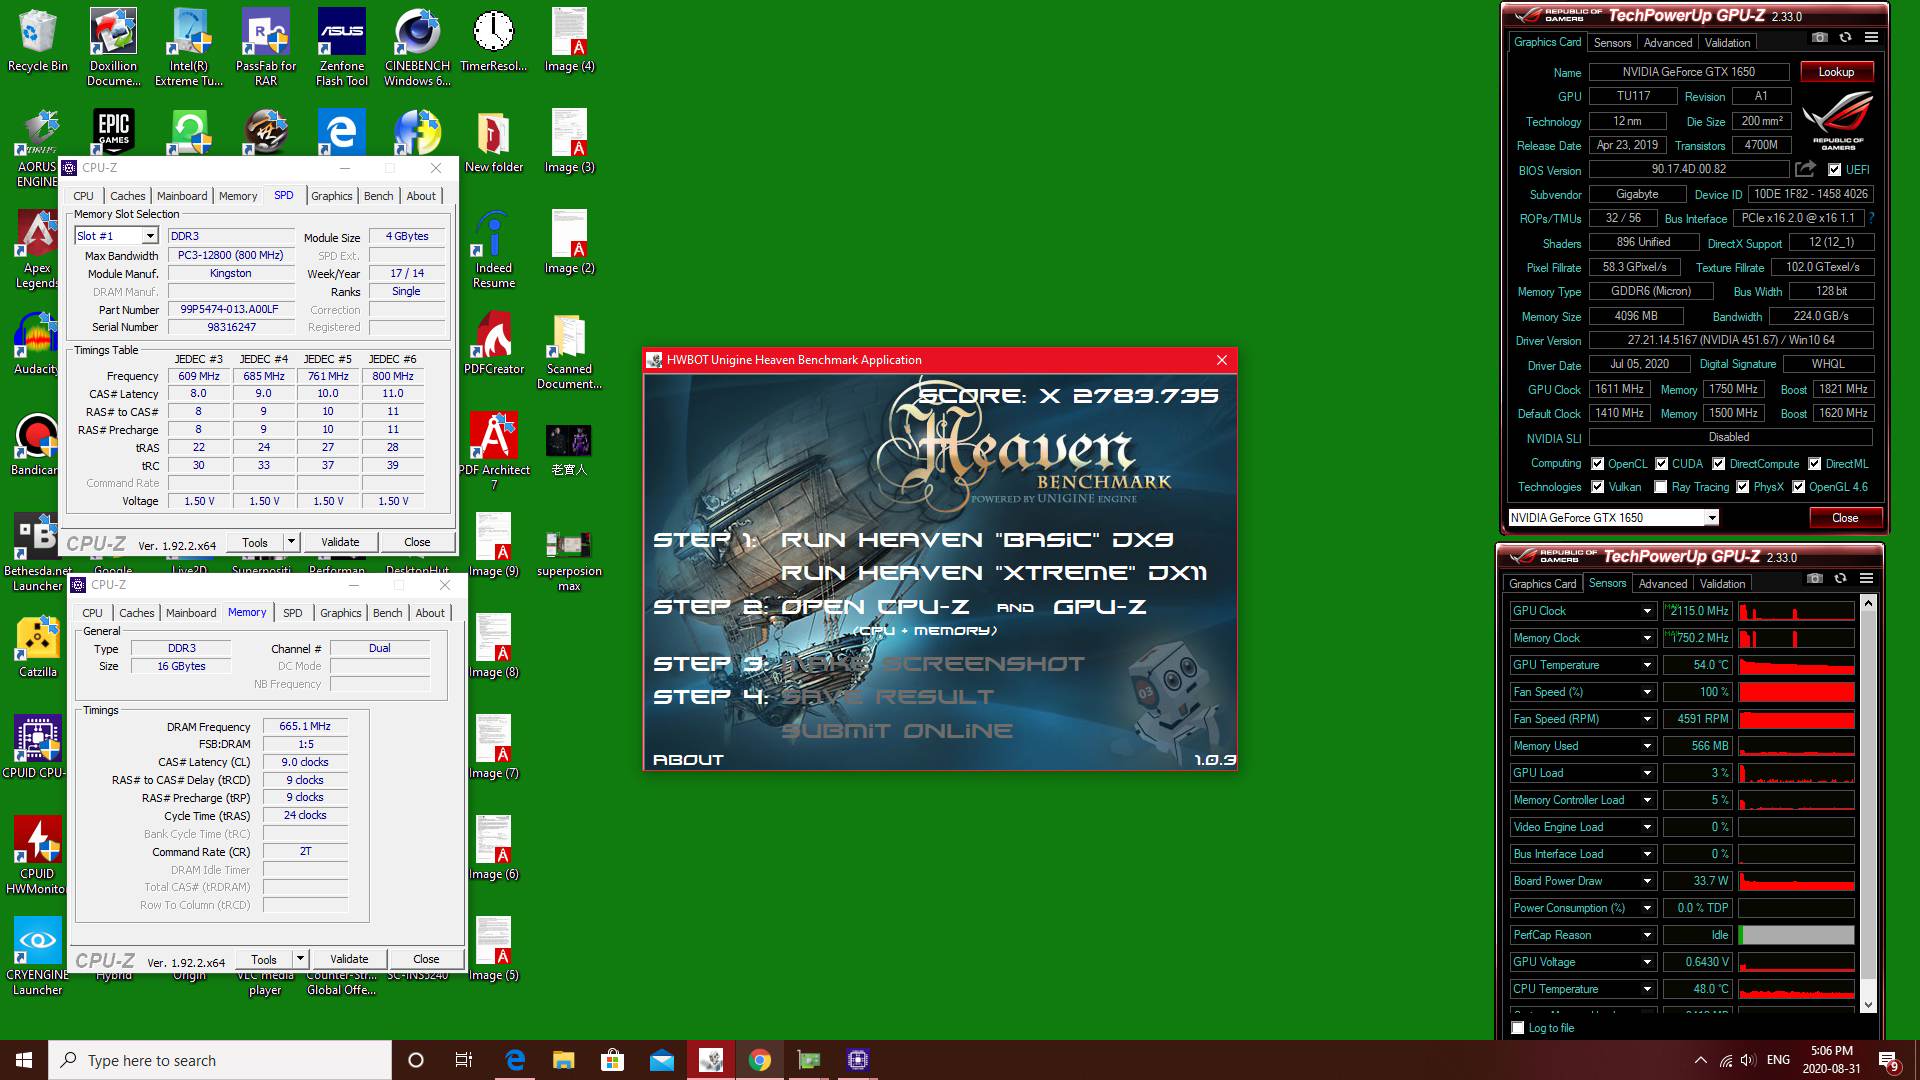Open the Zenfone Flash Tool desktop icon

coord(342,47)
